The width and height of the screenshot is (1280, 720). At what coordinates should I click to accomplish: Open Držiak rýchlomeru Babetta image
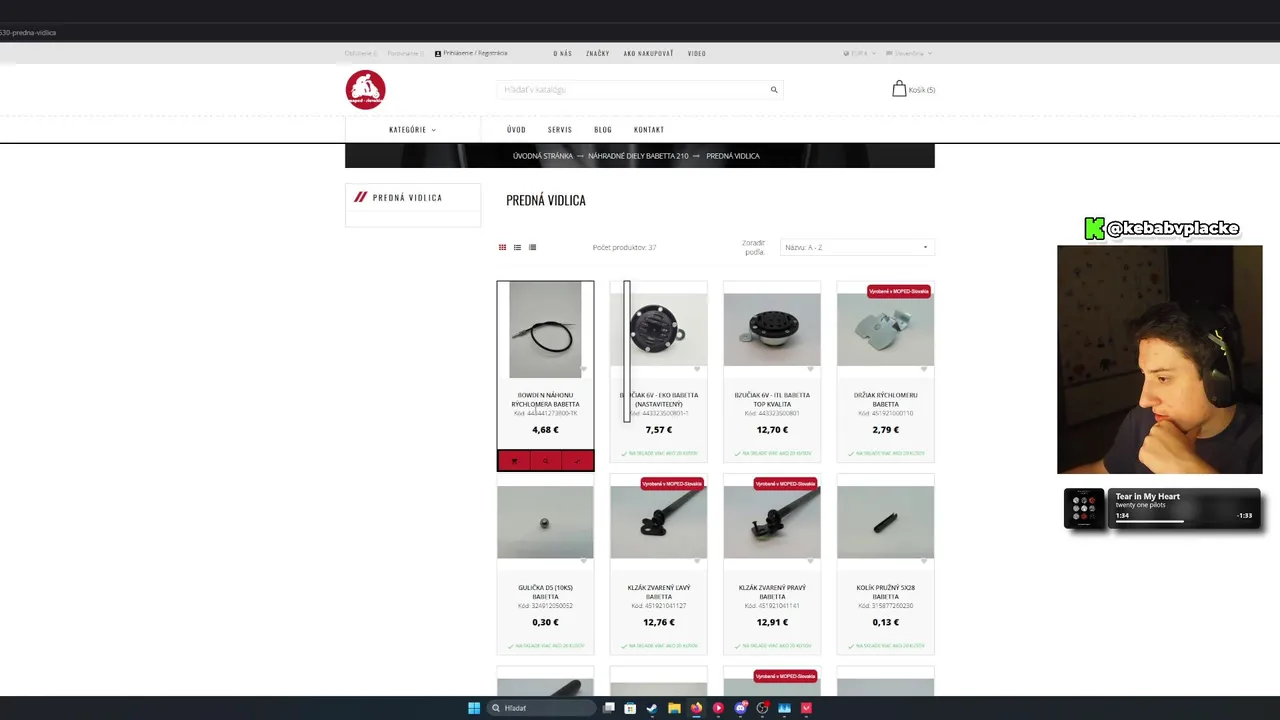(885, 329)
